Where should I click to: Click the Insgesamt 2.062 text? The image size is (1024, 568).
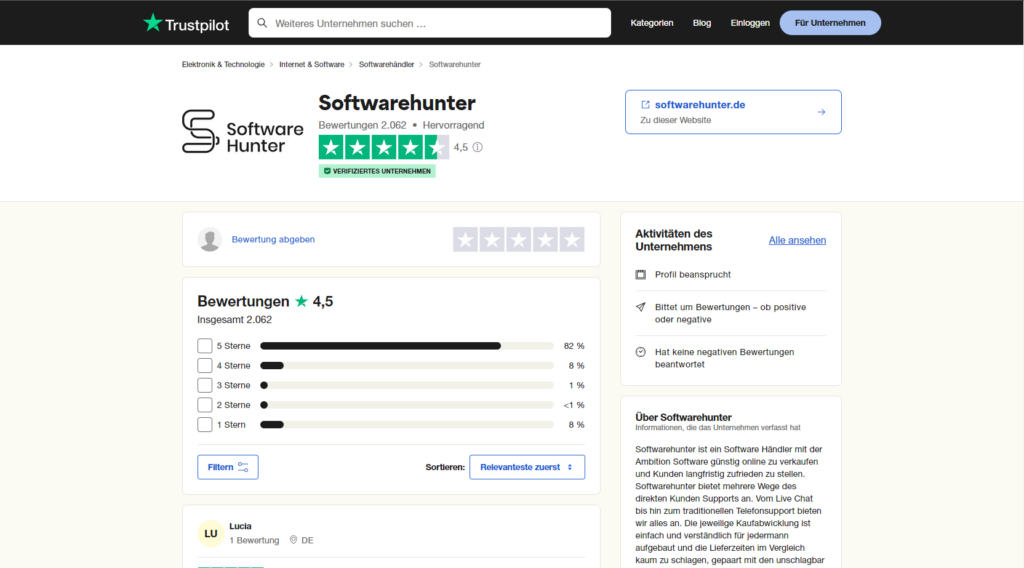pyautogui.click(x=234, y=320)
